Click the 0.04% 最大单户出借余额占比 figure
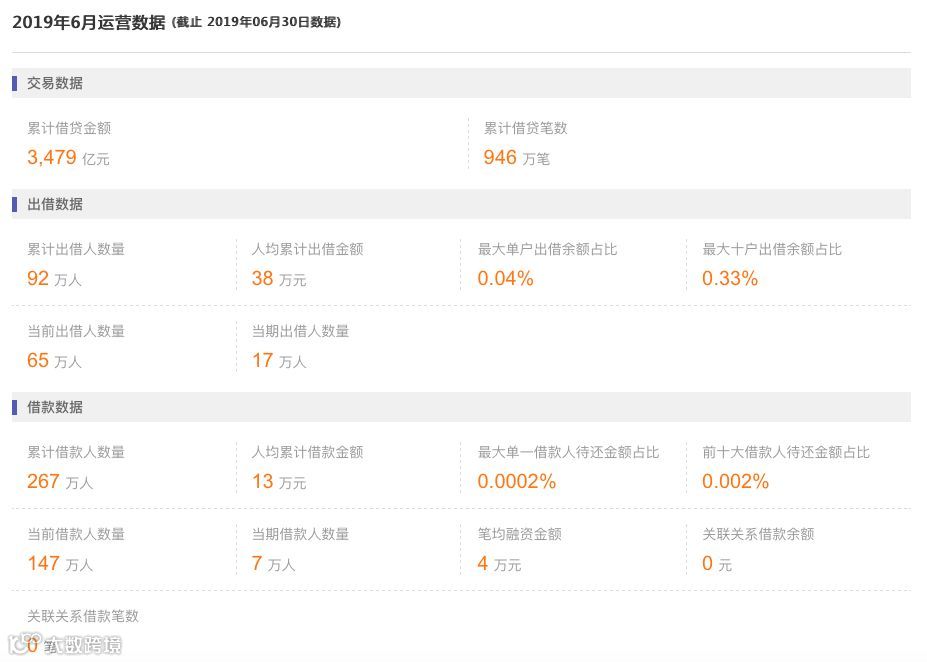927x662 pixels. [x=505, y=279]
